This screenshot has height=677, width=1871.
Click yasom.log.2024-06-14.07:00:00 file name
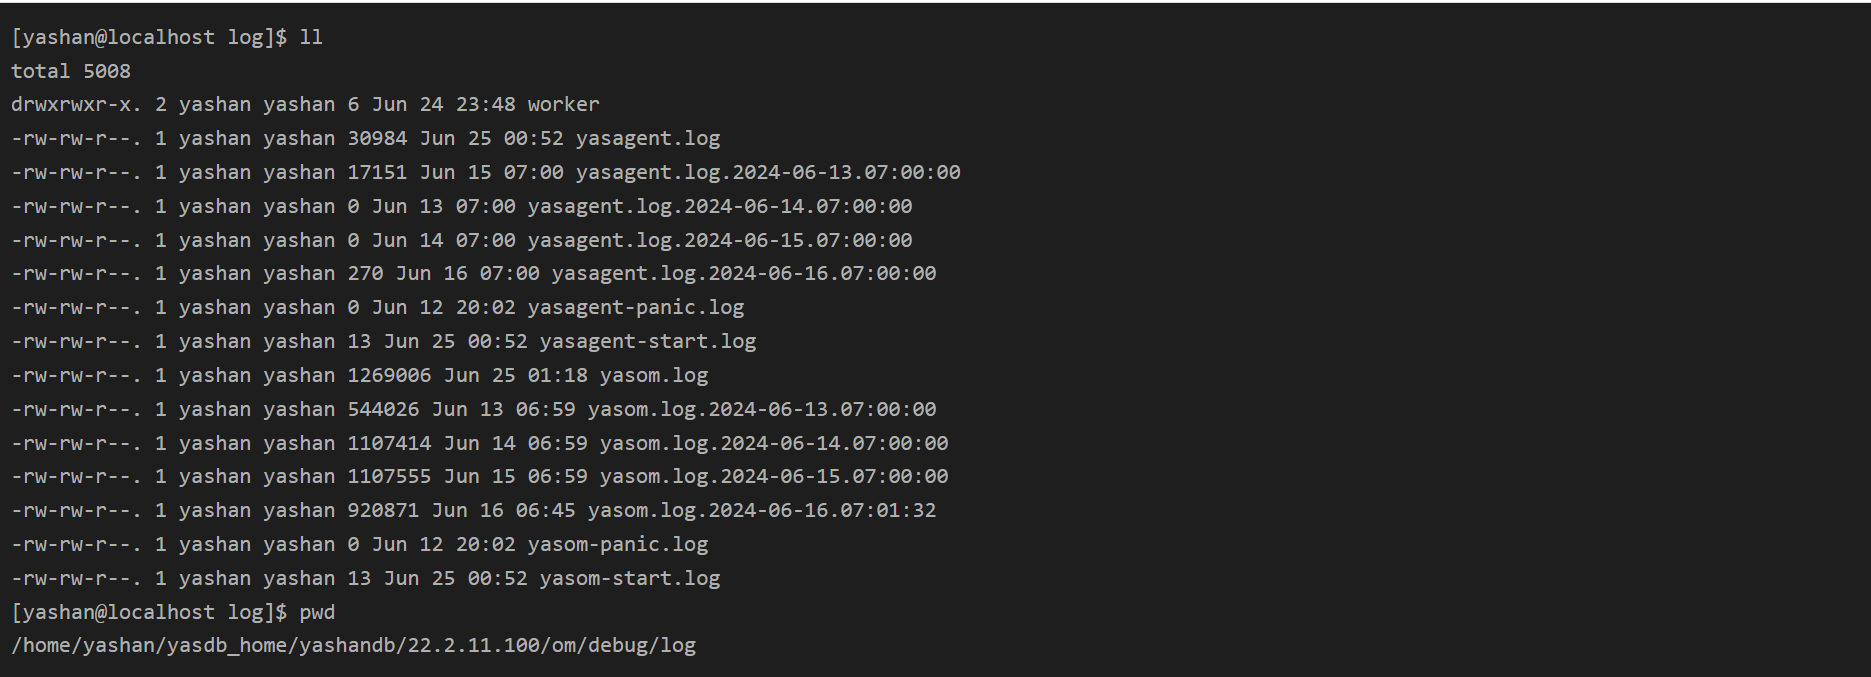[x=774, y=444]
